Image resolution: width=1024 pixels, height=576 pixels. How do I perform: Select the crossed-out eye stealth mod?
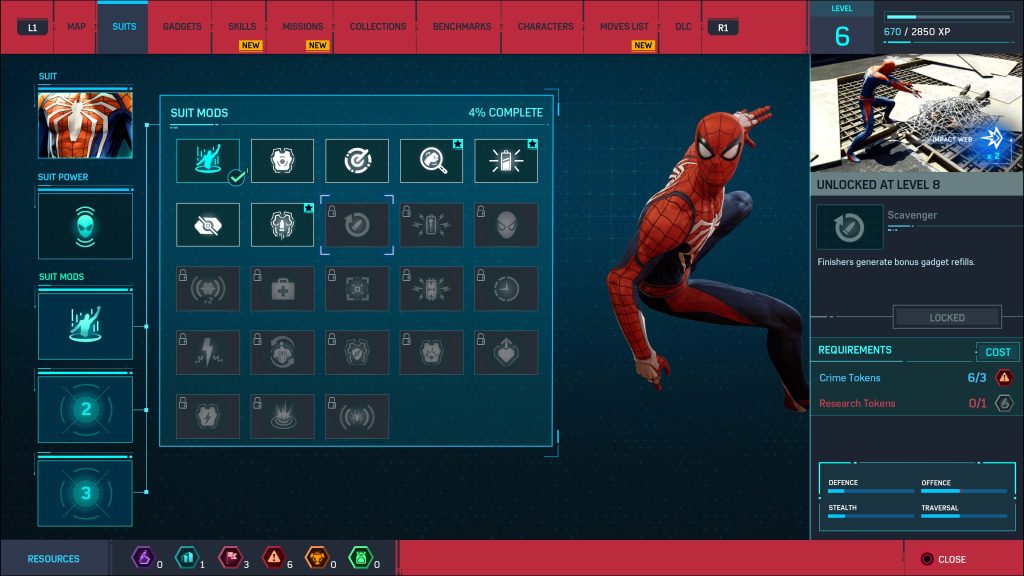pos(208,225)
